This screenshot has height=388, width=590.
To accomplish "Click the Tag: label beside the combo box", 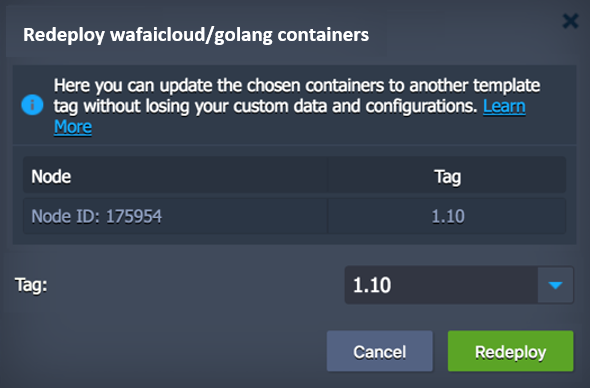I will (31, 285).
